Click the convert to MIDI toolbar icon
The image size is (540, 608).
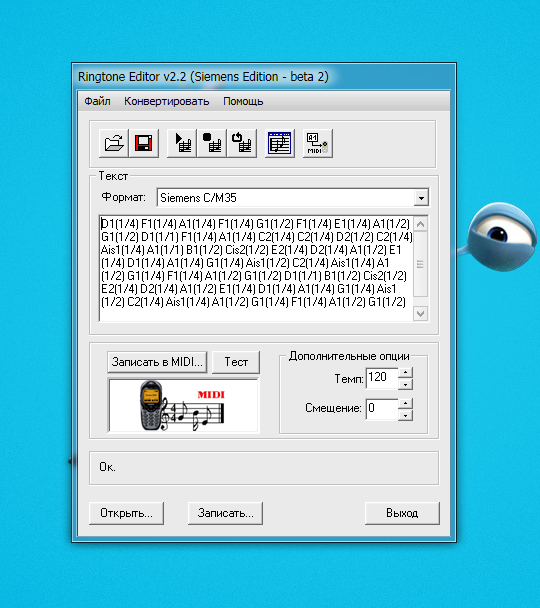[x=317, y=143]
